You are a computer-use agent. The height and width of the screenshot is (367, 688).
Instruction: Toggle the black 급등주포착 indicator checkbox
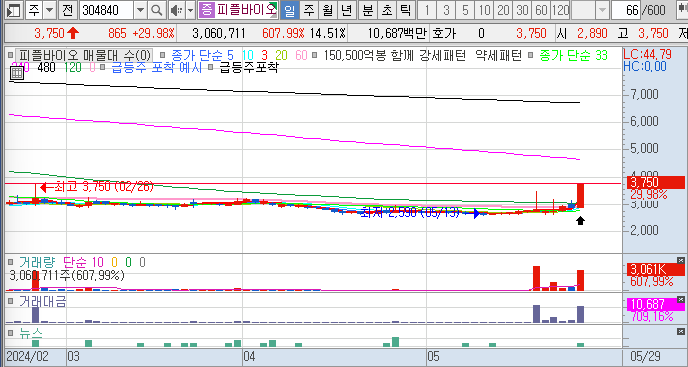tap(211, 68)
